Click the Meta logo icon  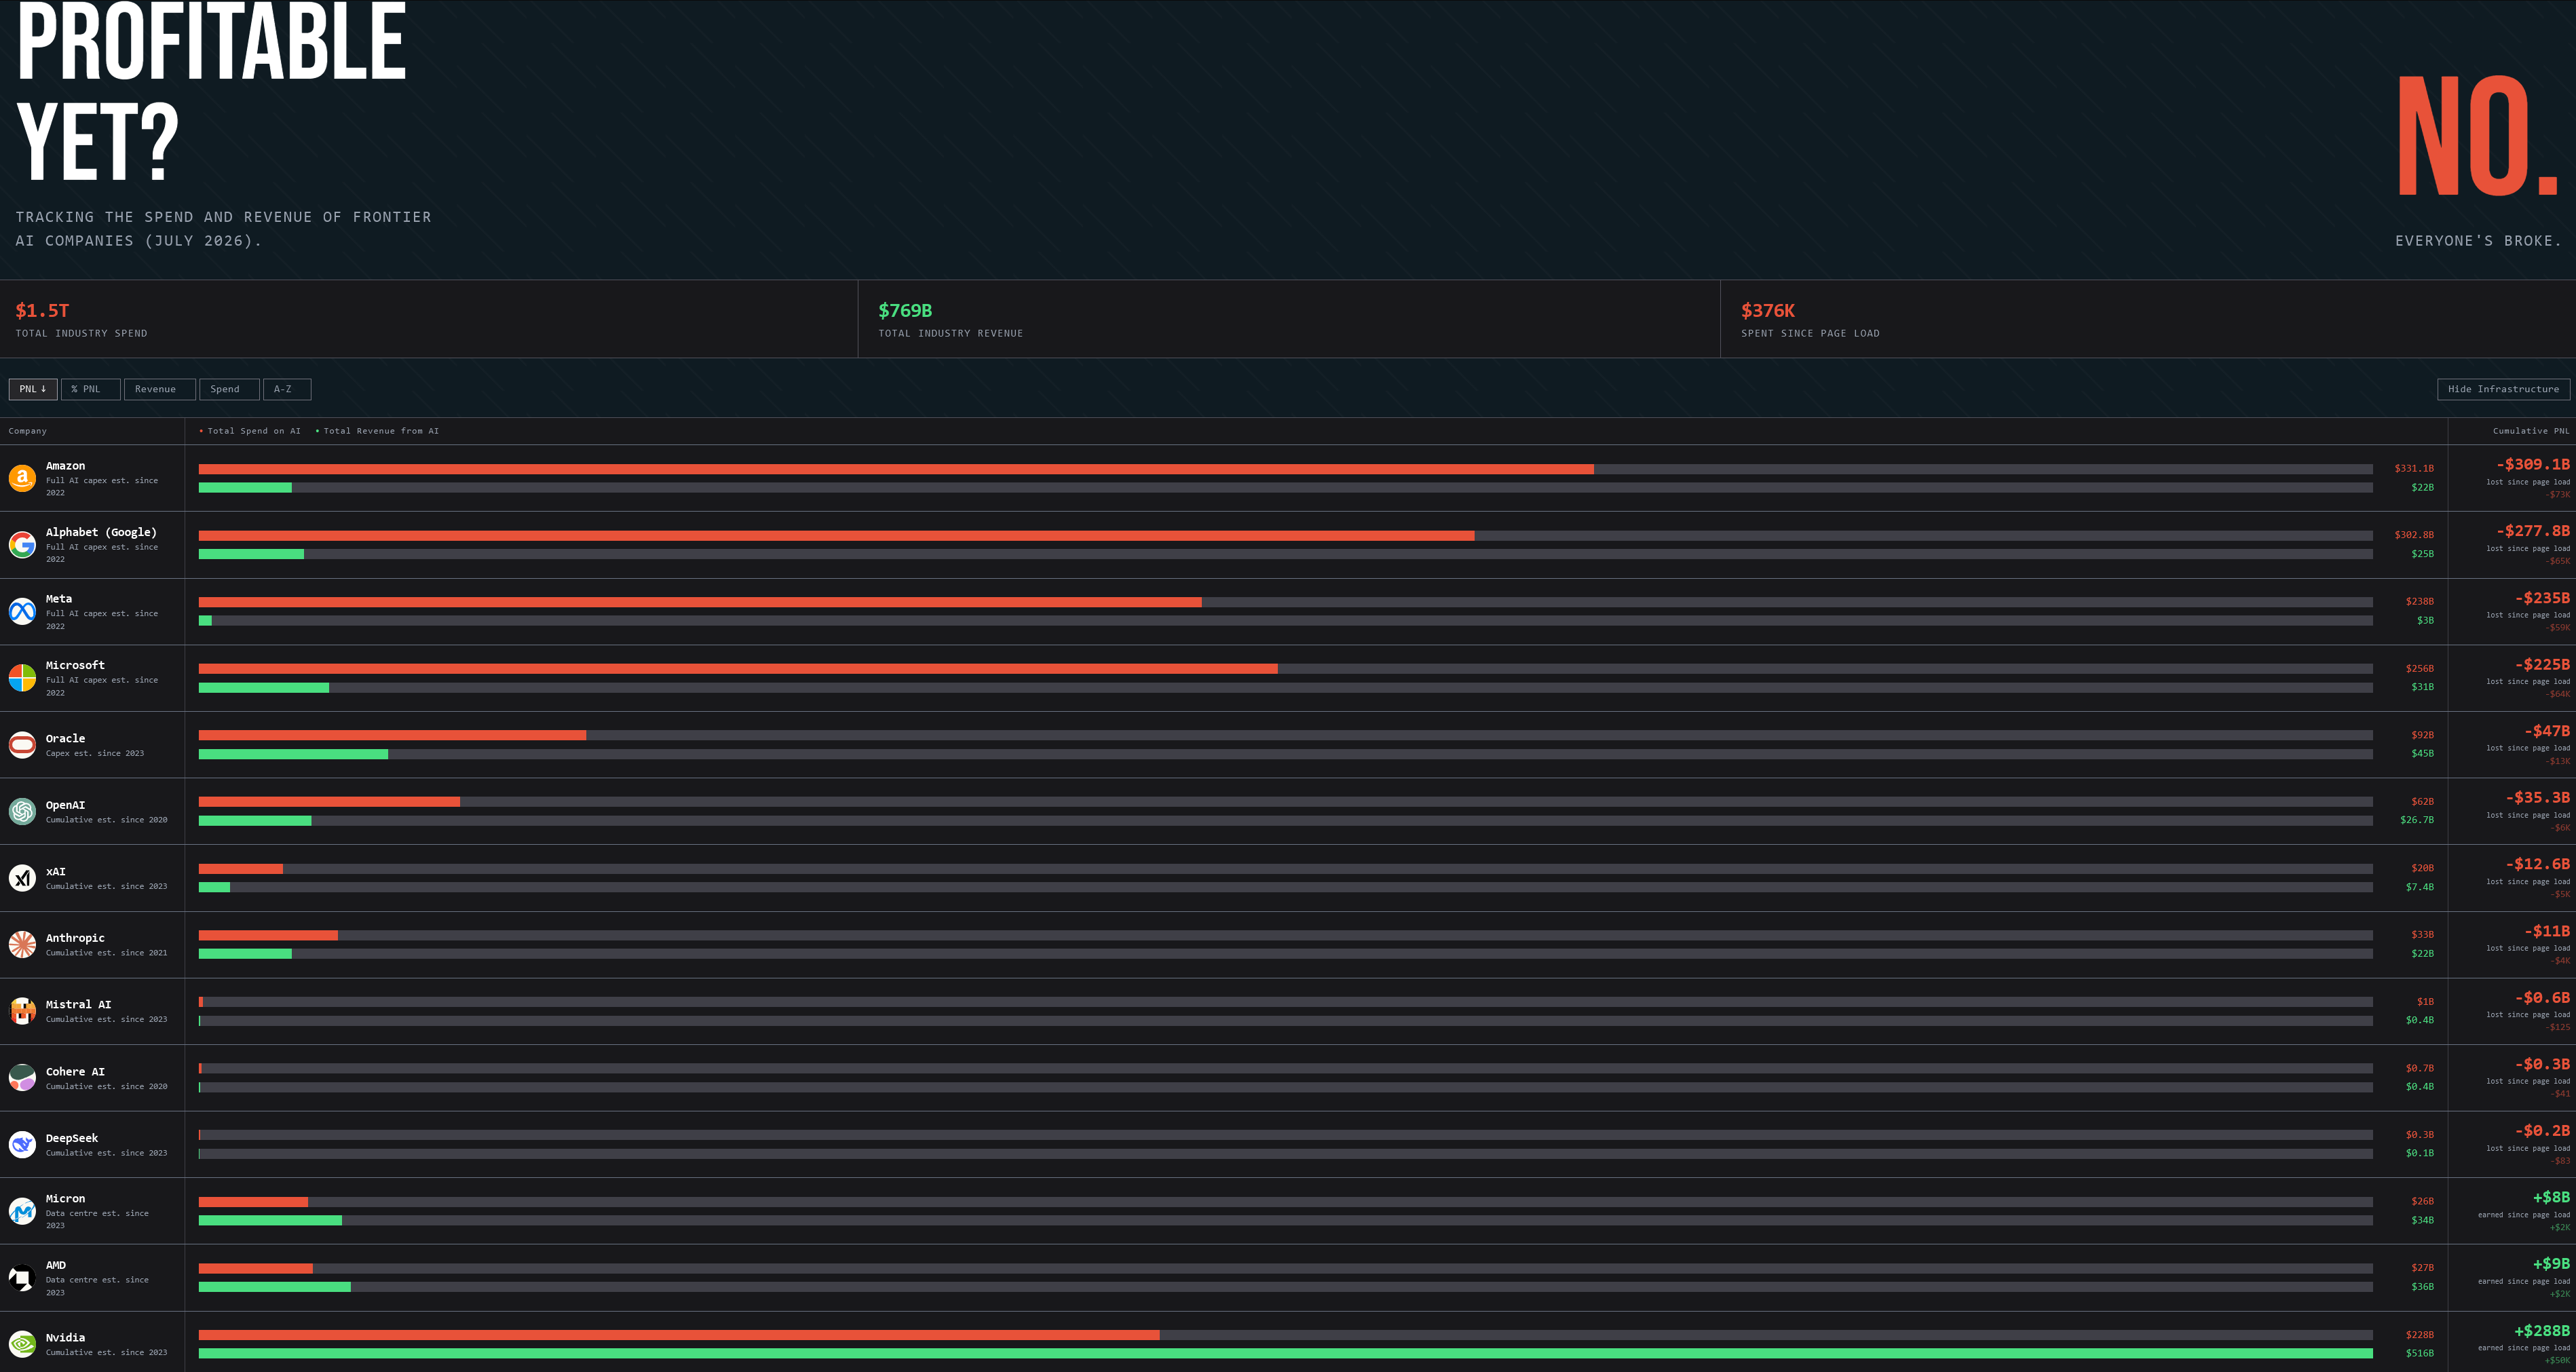click(22, 611)
